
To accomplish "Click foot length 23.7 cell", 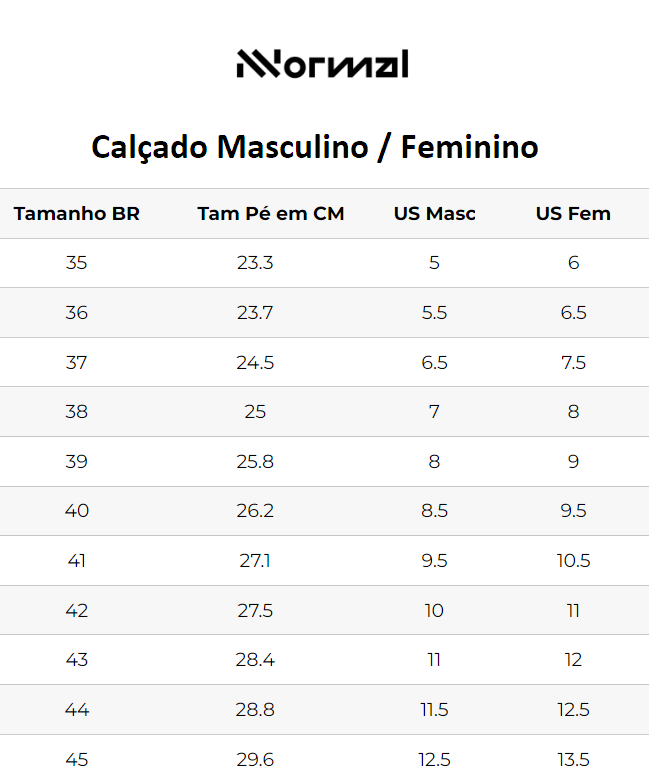I will [x=255, y=313].
